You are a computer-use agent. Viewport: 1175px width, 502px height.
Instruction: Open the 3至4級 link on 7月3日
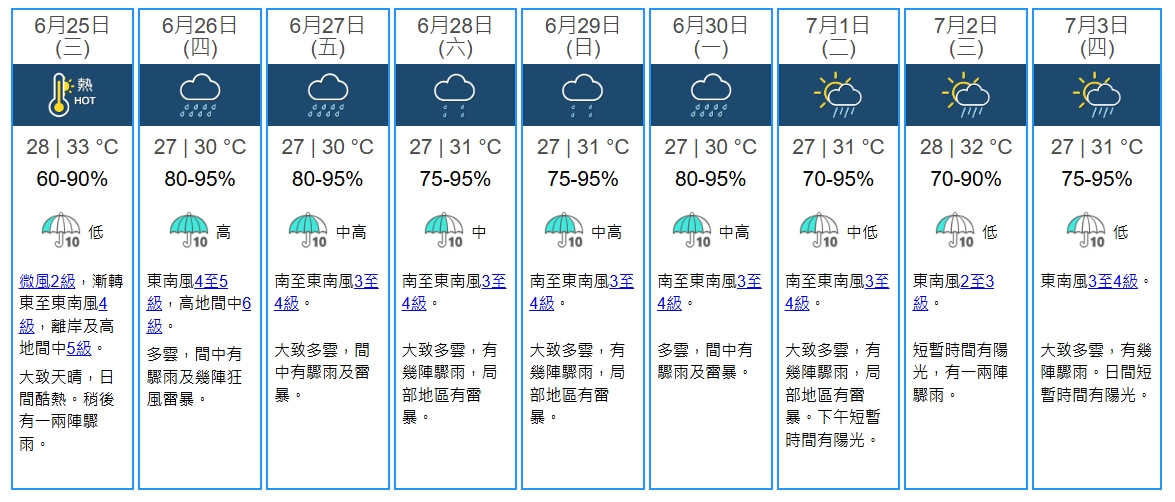pyautogui.click(x=1112, y=282)
